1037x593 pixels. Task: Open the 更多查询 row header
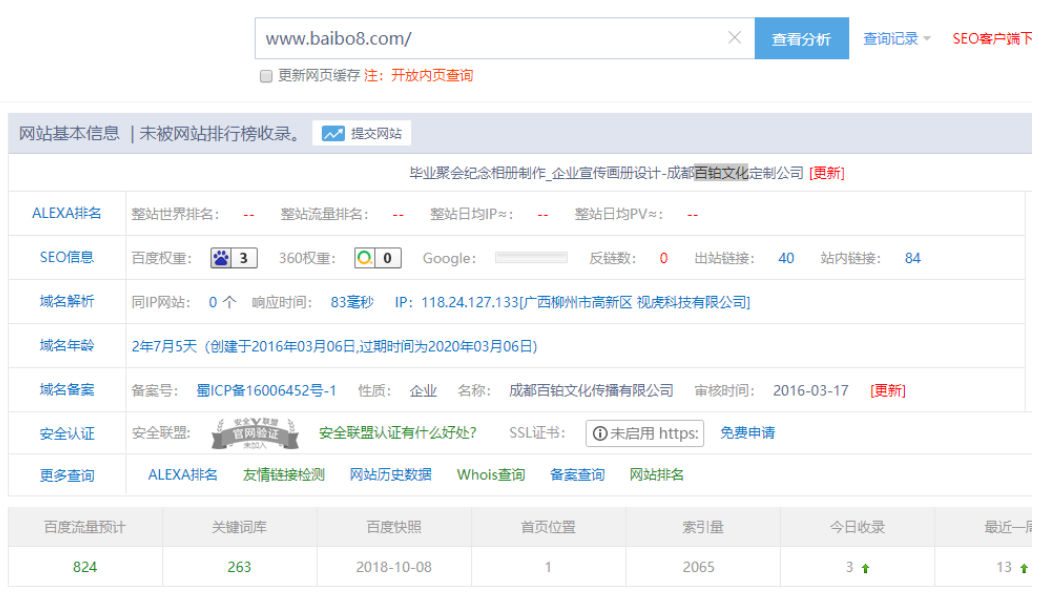(x=67, y=475)
